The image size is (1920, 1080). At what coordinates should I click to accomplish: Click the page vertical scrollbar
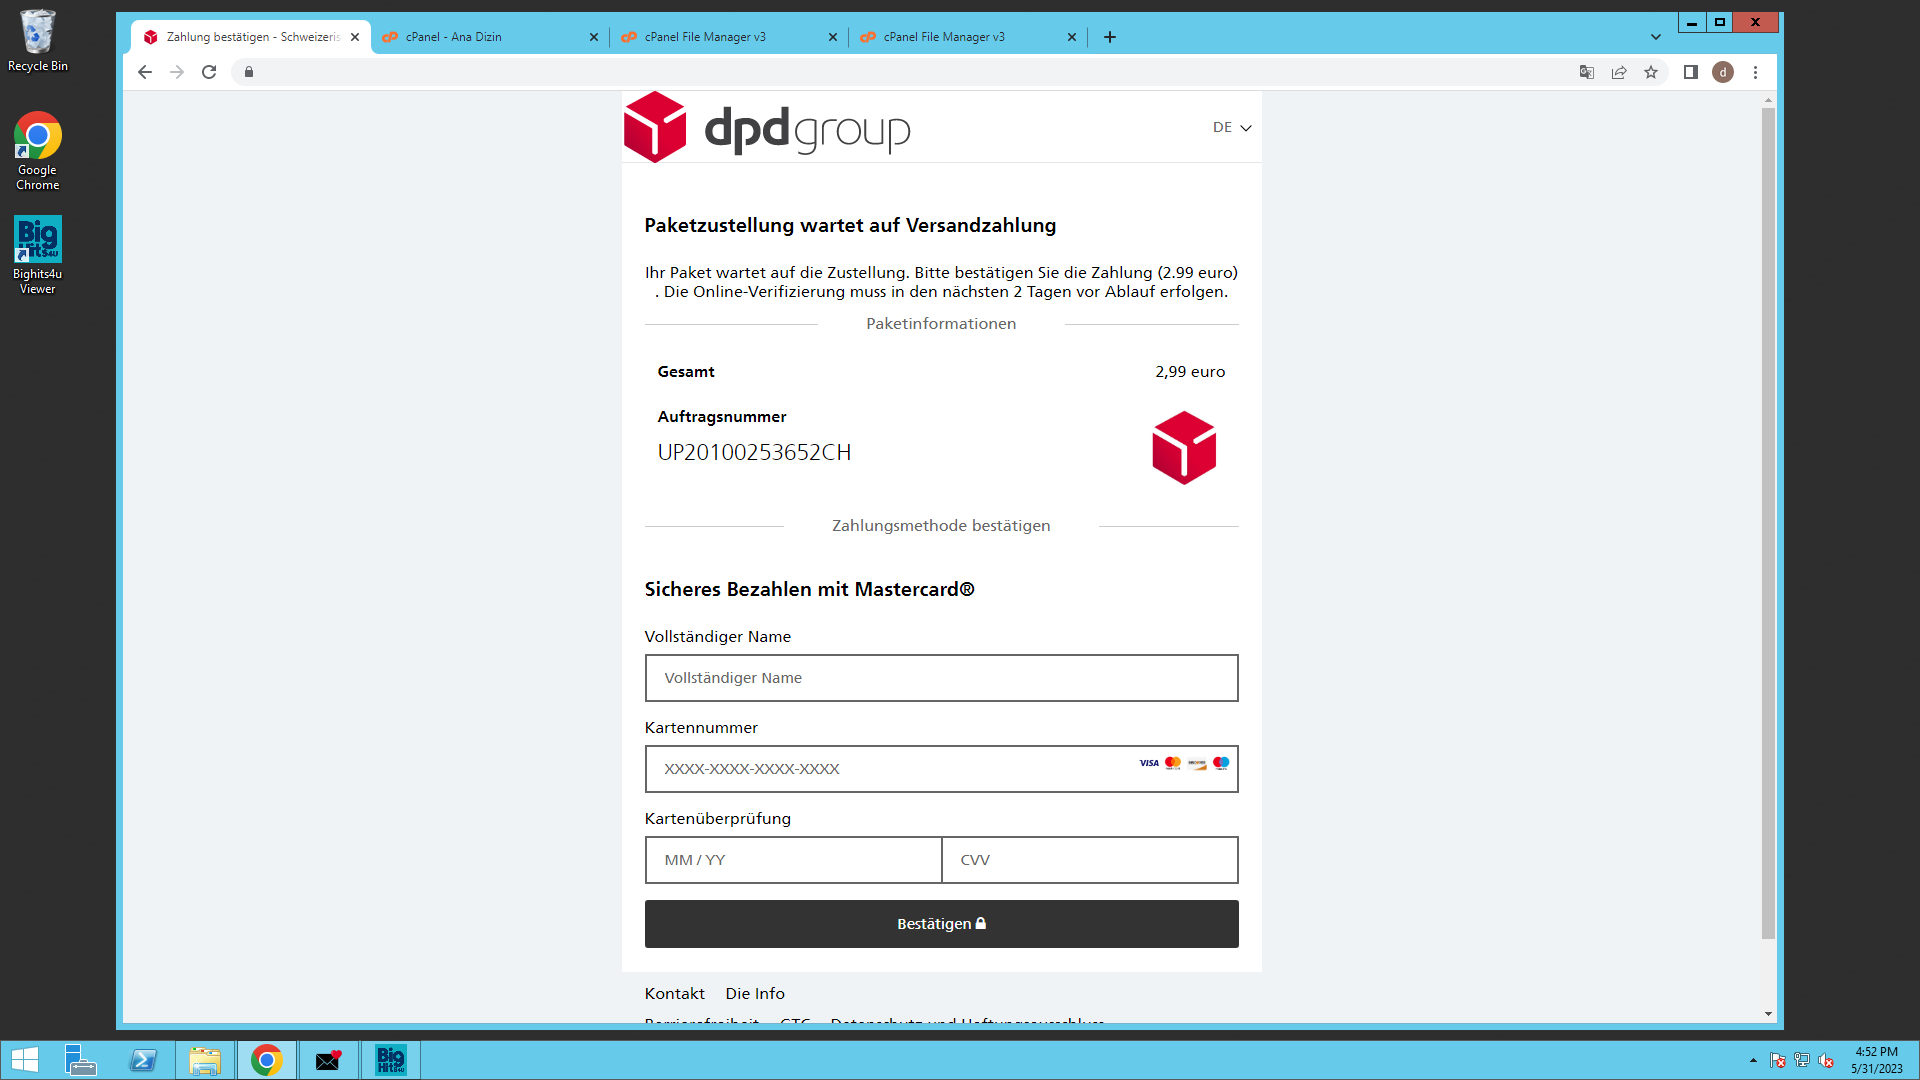[1768, 520]
